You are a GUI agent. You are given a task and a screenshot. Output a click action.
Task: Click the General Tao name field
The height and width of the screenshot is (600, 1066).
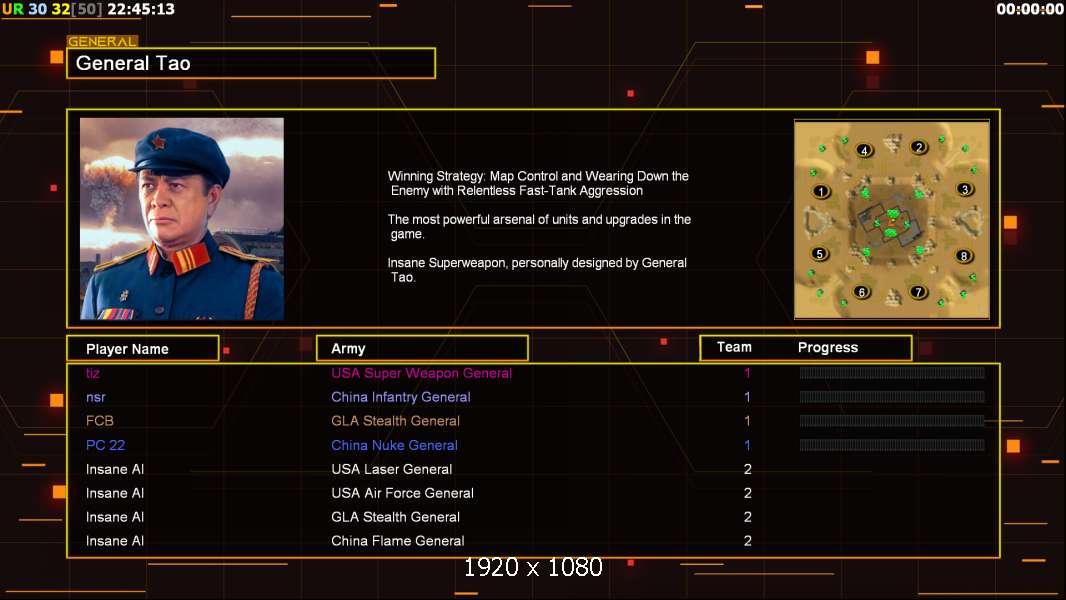coord(251,63)
